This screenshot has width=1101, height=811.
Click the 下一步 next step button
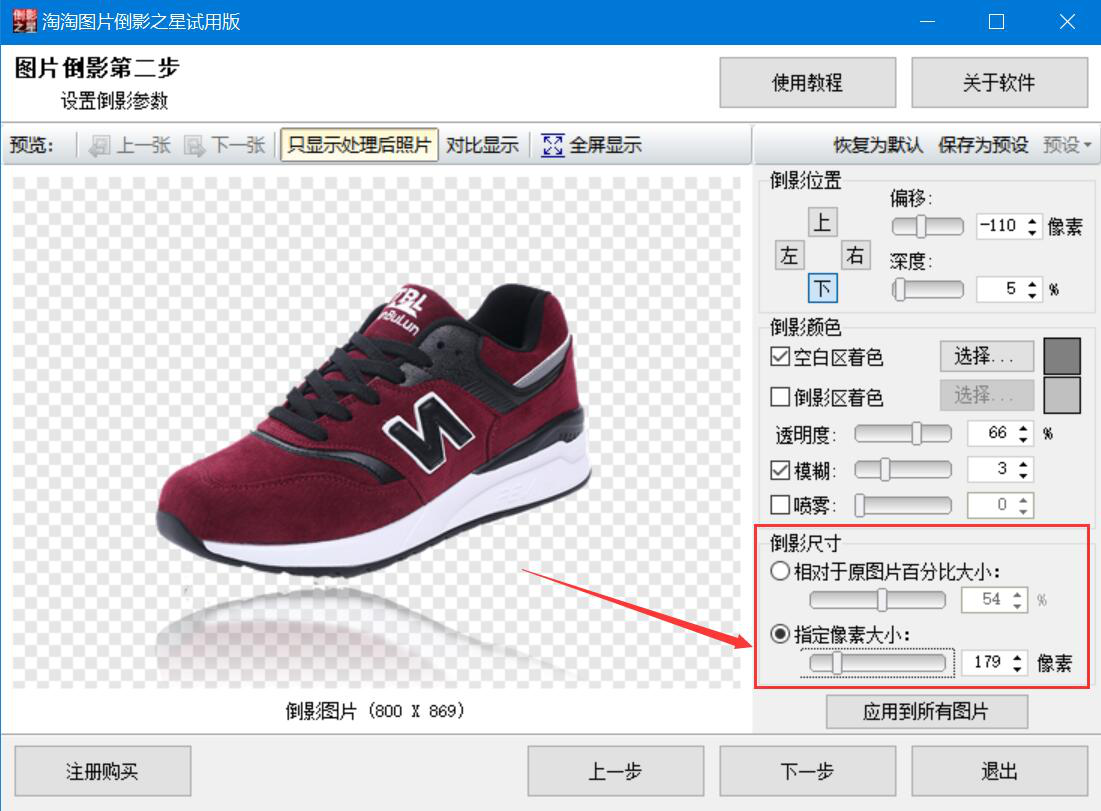pyautogui.click(x=806, y=771)
